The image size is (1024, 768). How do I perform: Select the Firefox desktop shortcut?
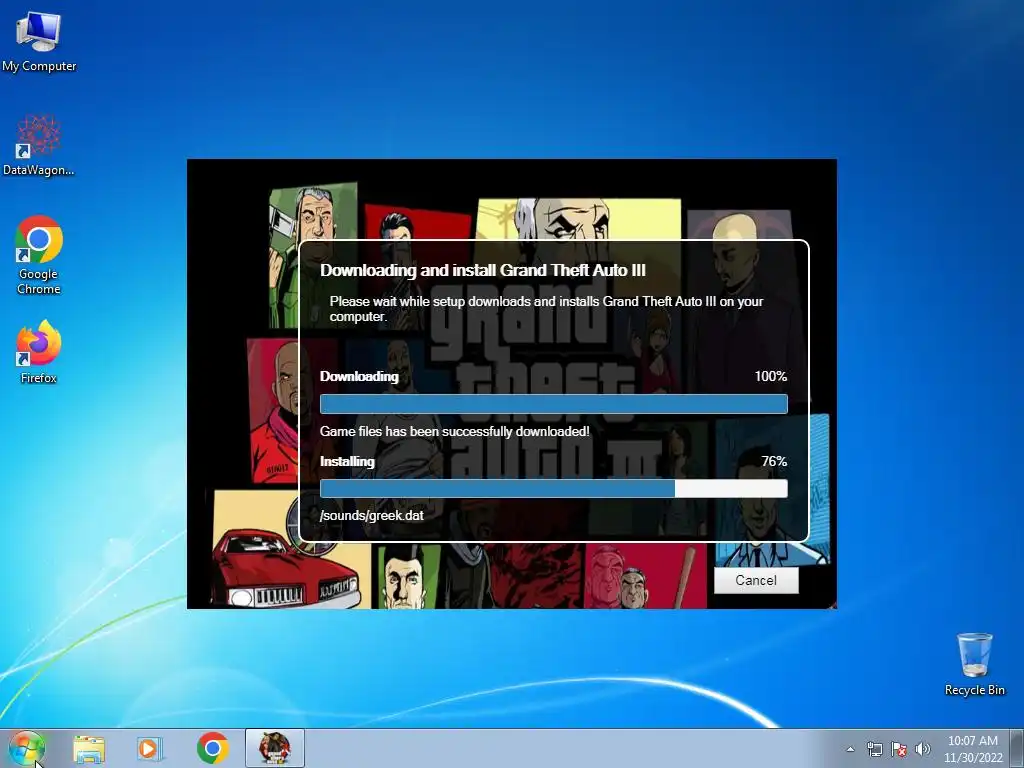(x=39, y=352)
